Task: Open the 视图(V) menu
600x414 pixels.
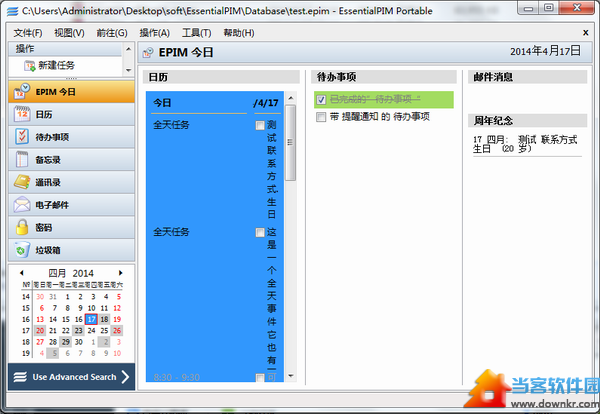Action: [x=69, y=33]
